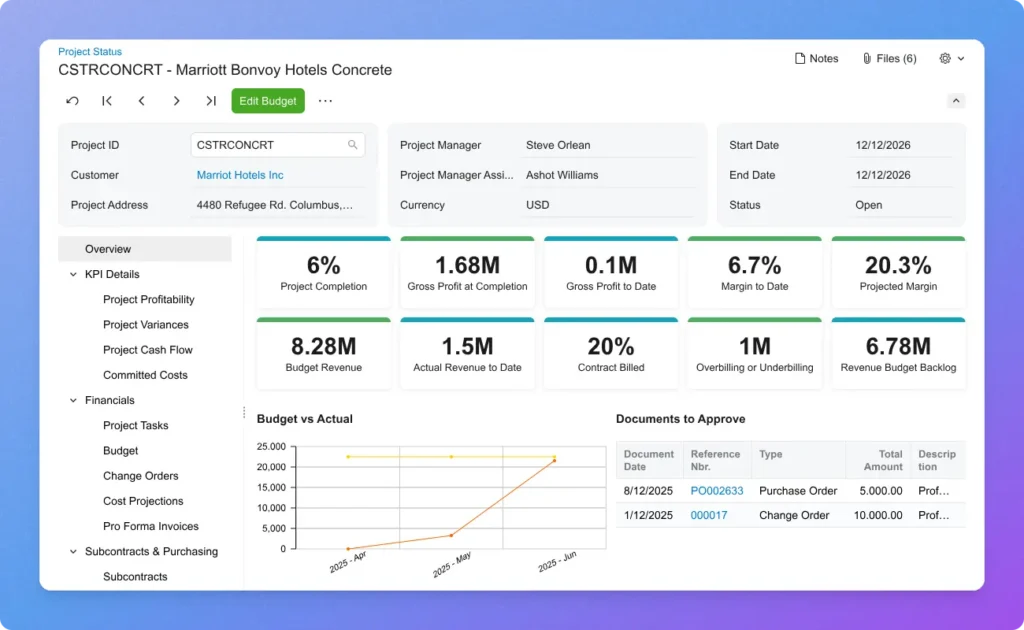Go to first record icon
This screenshot has height=630, width=1024.
[x=107, y=101]
